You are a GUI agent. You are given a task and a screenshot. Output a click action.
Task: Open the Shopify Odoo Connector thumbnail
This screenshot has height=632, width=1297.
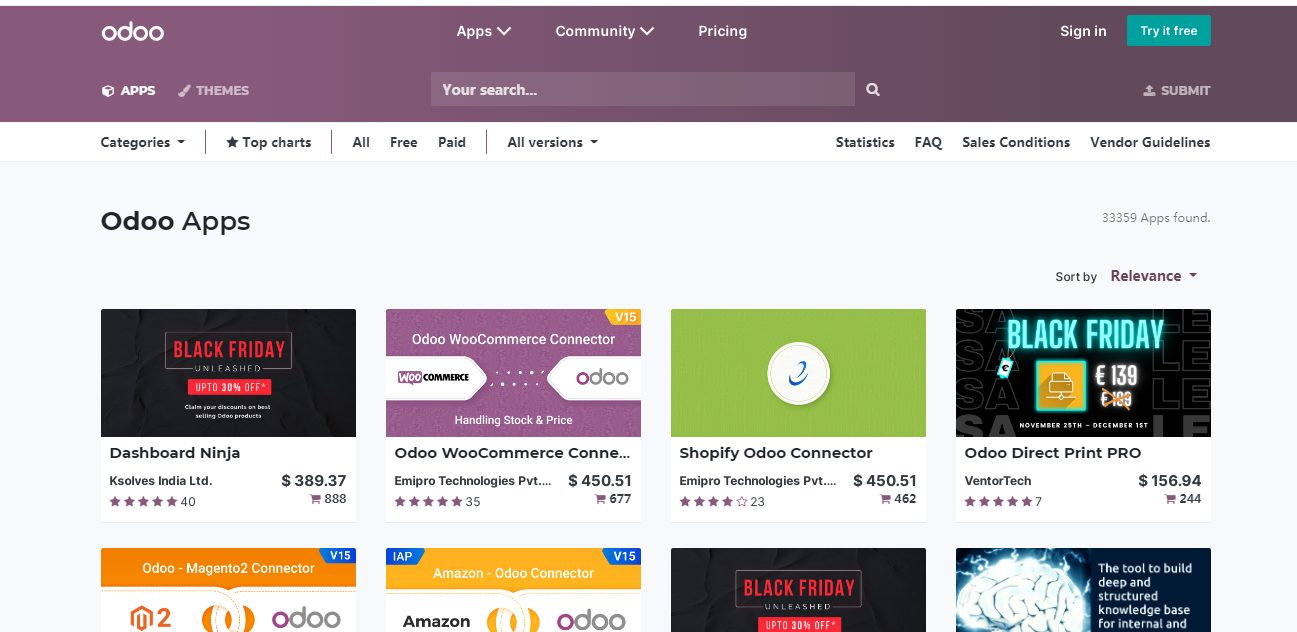pyautogui.click(x=798, y=373)
